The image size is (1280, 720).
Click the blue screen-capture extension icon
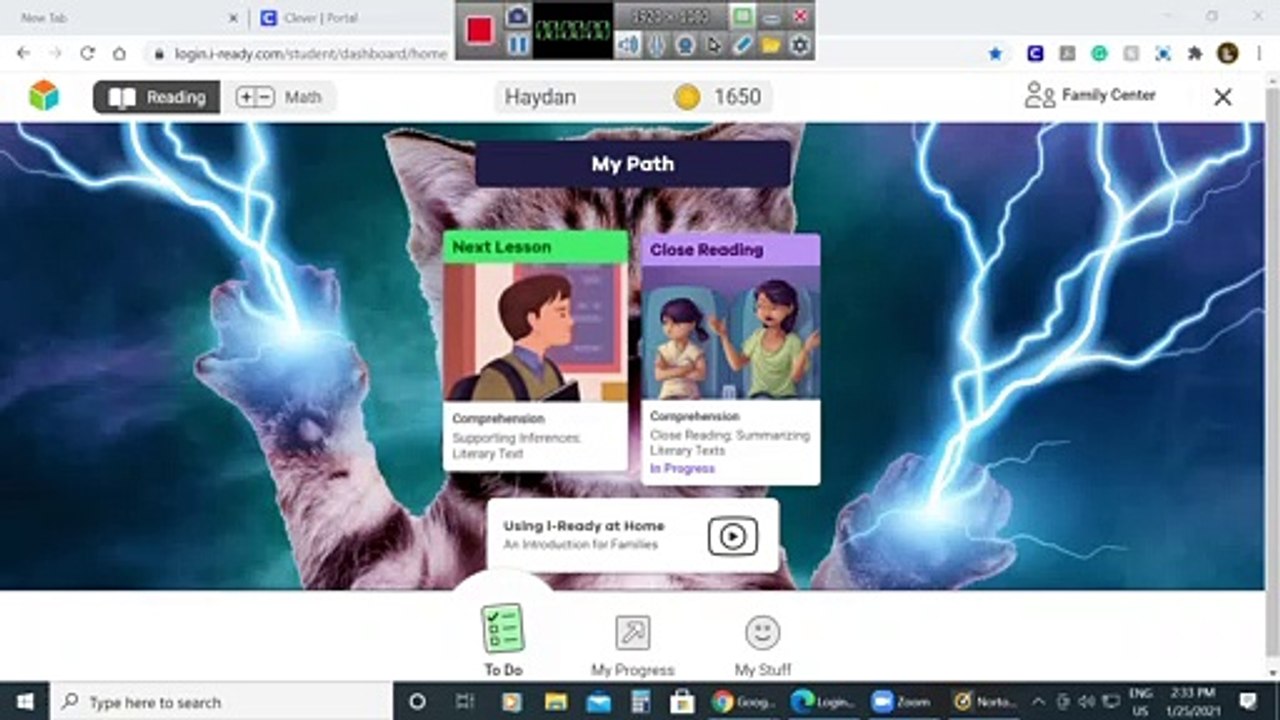(x=1163, y=54)
